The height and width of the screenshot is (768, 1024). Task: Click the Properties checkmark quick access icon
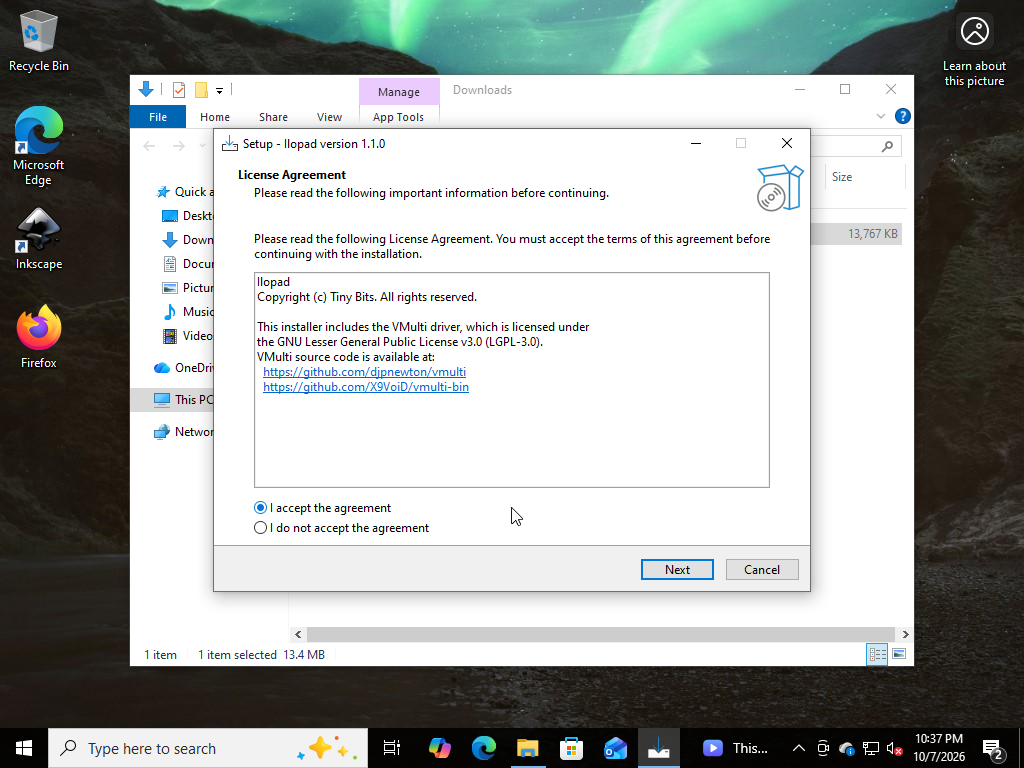pos(179,90)
